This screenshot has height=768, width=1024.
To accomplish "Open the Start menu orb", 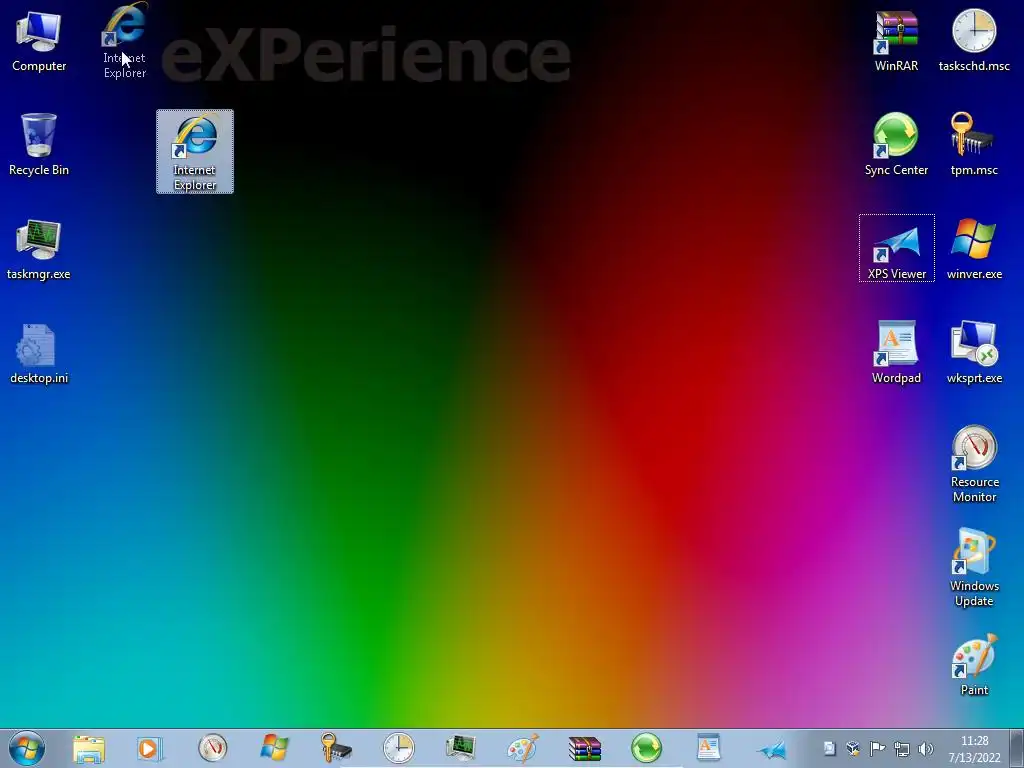I will tap(27, 748).
